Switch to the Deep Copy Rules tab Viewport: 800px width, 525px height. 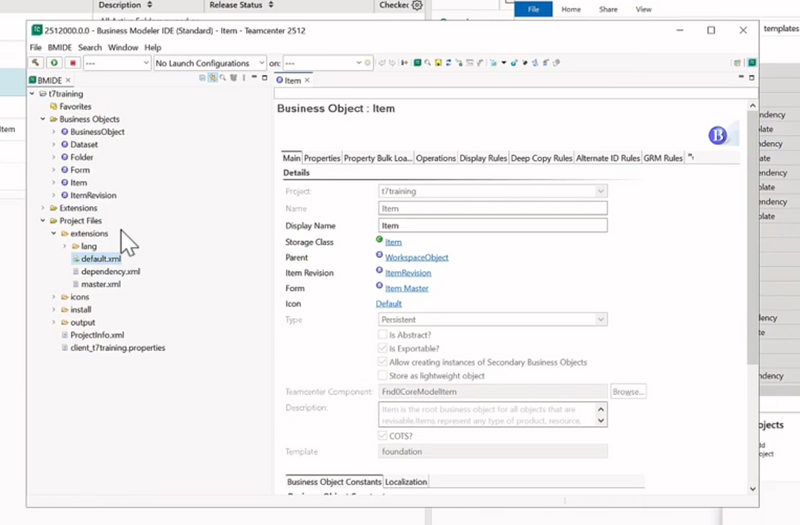point(541,158)
